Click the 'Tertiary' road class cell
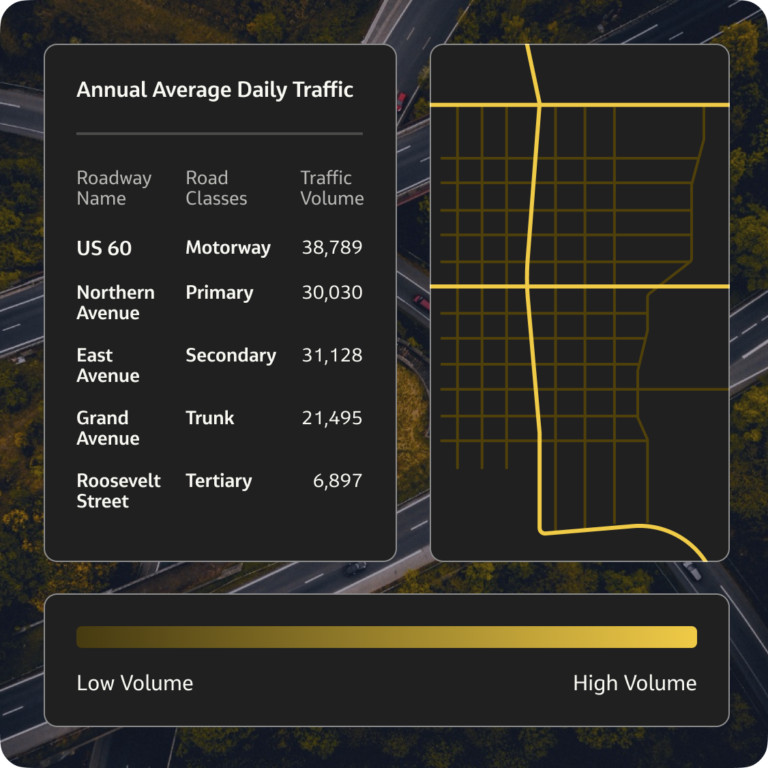 (x=218, y=481)
